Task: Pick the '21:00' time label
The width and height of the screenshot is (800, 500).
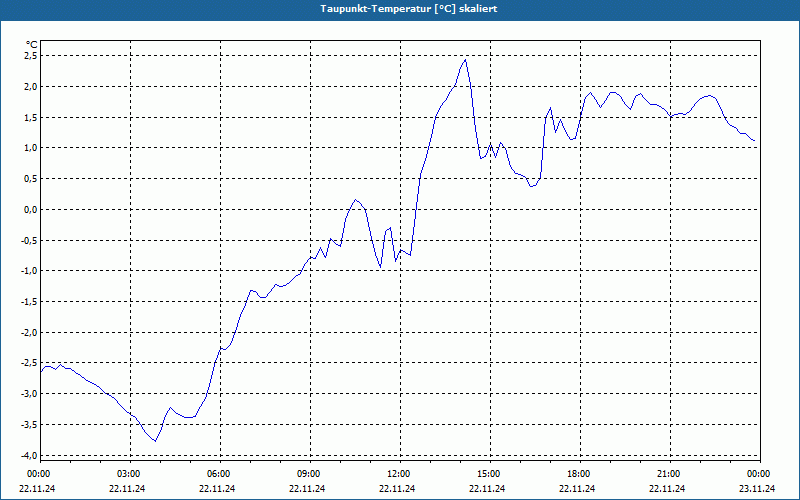Action: coord(669,474)
